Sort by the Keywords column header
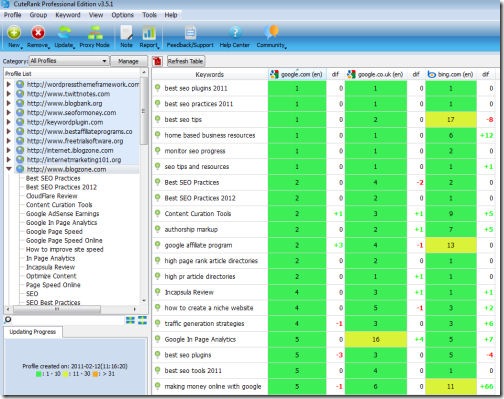Viewport: 504px width, 399px height. click(210, 74)
